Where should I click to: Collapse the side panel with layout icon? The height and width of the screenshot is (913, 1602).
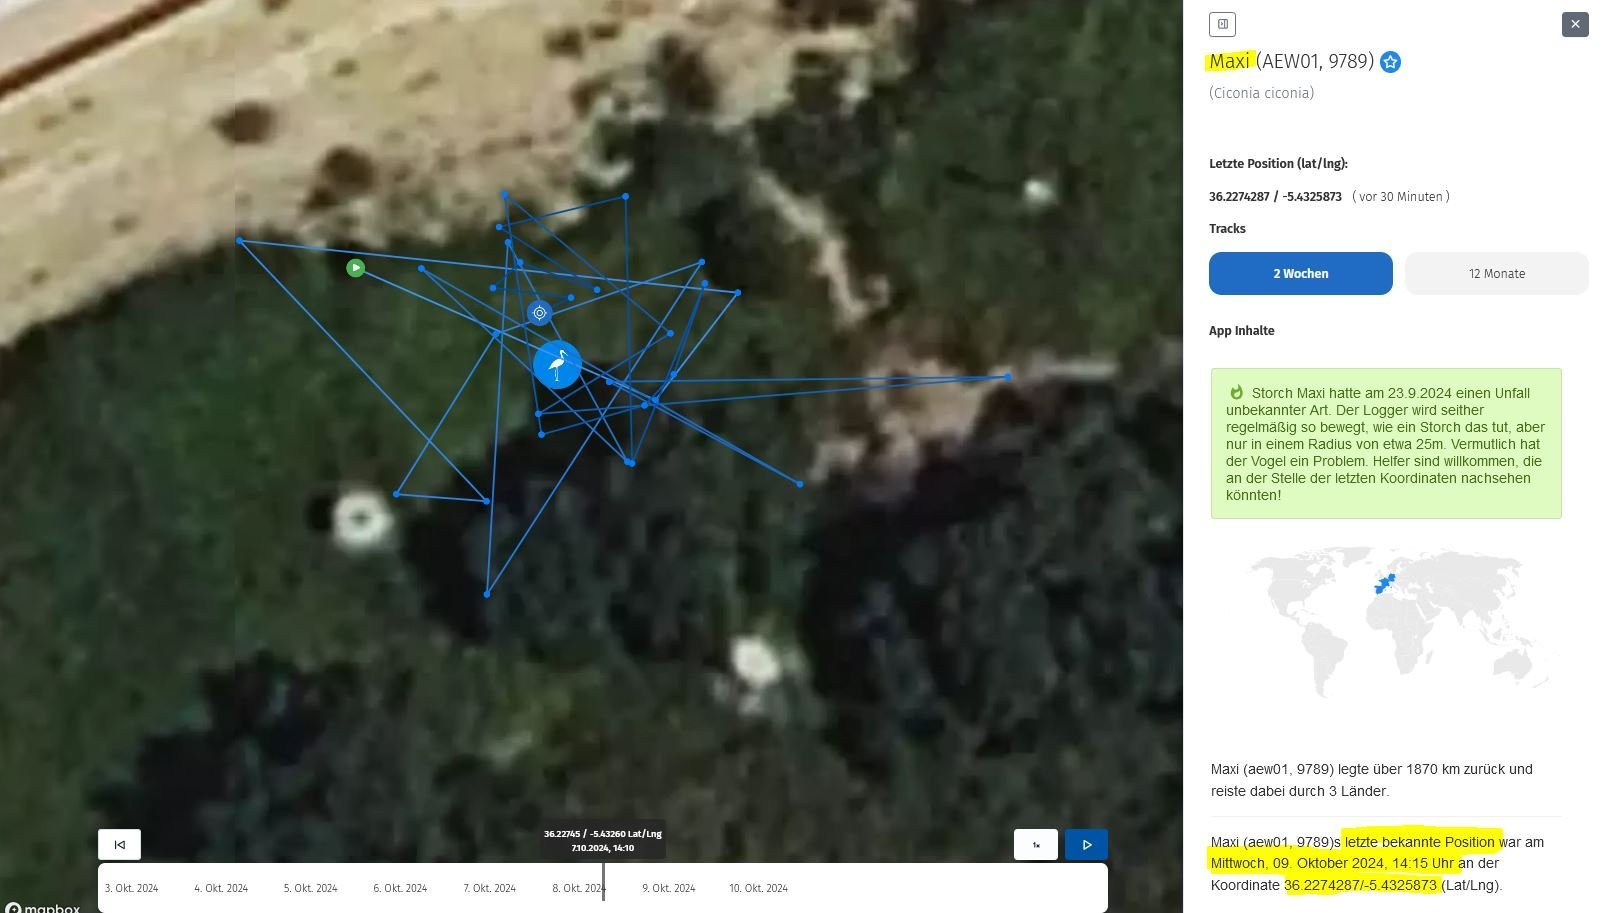coord(1222,24)
